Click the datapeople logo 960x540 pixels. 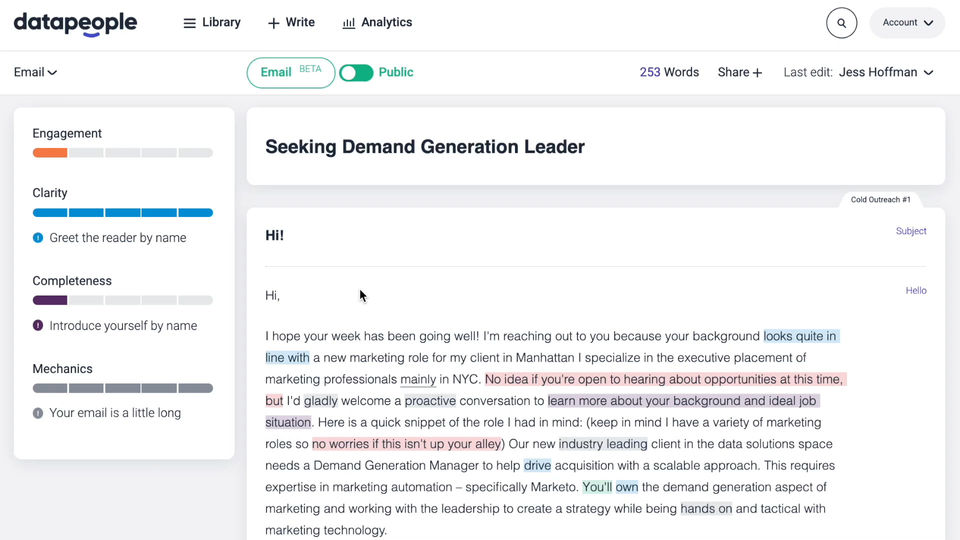coord(75,23)
